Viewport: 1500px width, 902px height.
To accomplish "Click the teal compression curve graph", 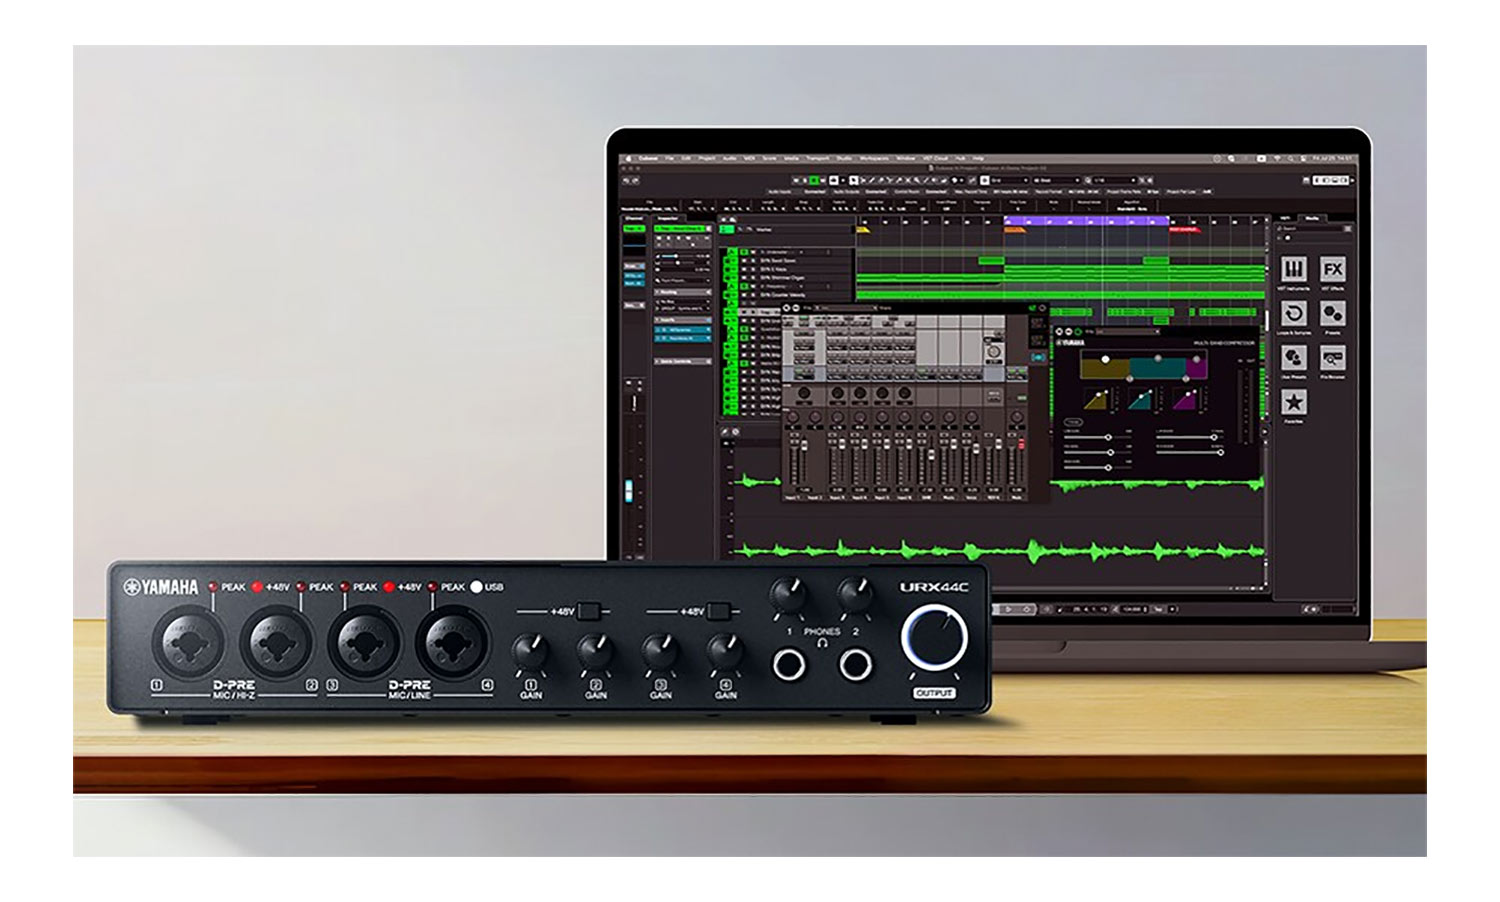I will click(1140, 400).
